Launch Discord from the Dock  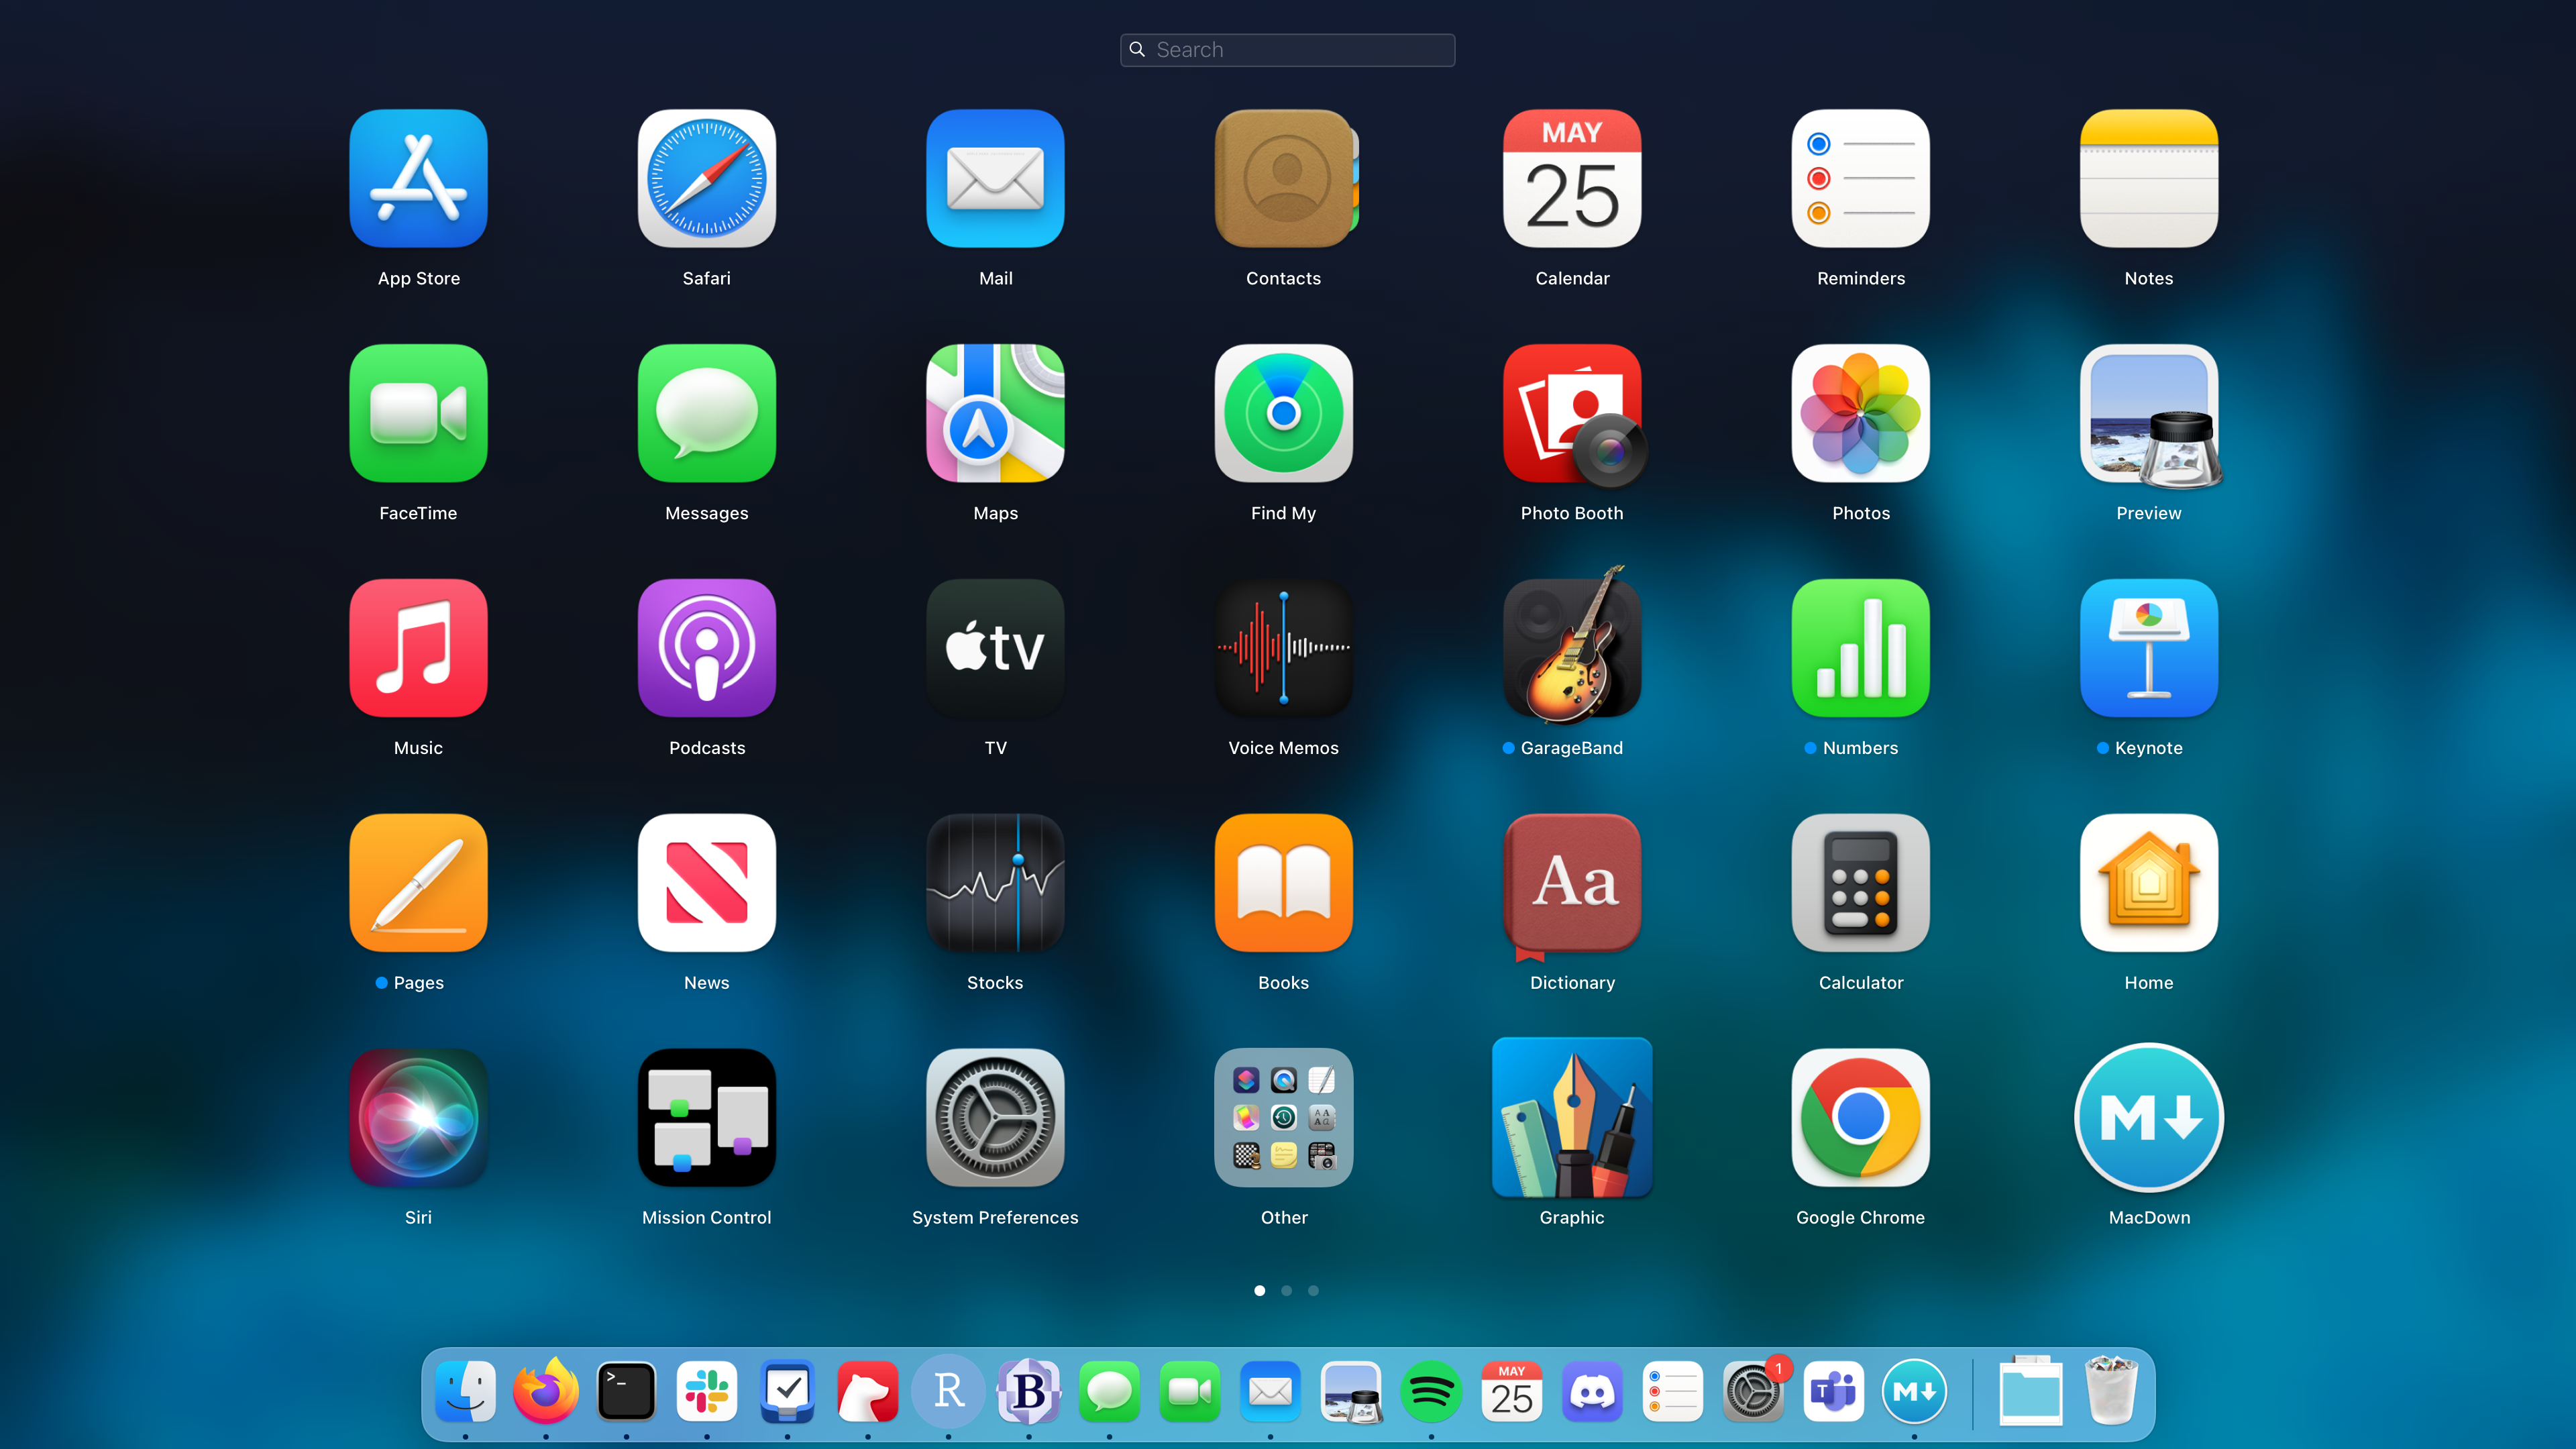click(1592, 1391)
